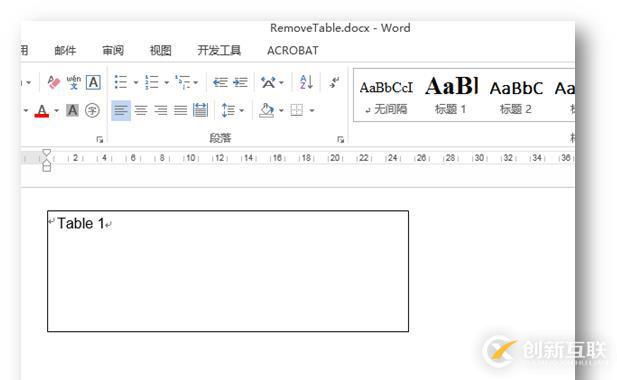This screenshot has height=380, width=617.
Task: Apply the 无间隔 style
Action: [386, 96]
